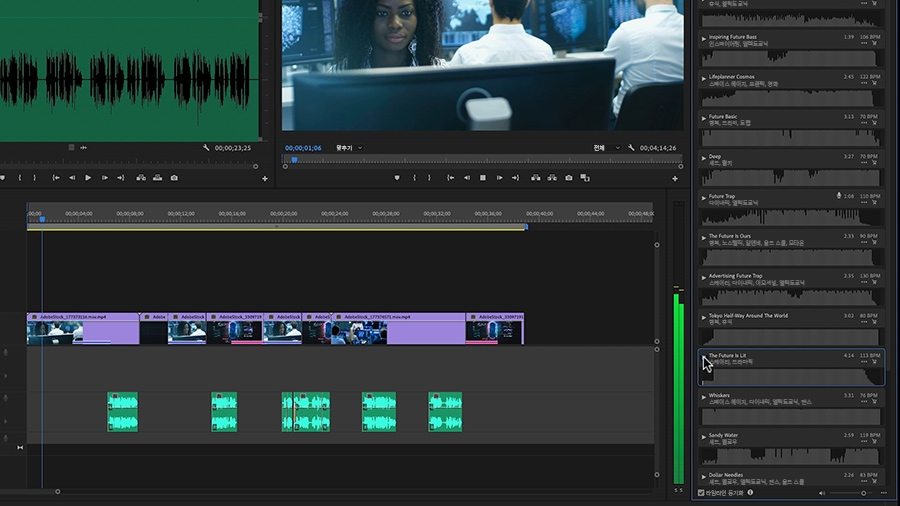Go to Out point in Source monitor

[121, 178]
